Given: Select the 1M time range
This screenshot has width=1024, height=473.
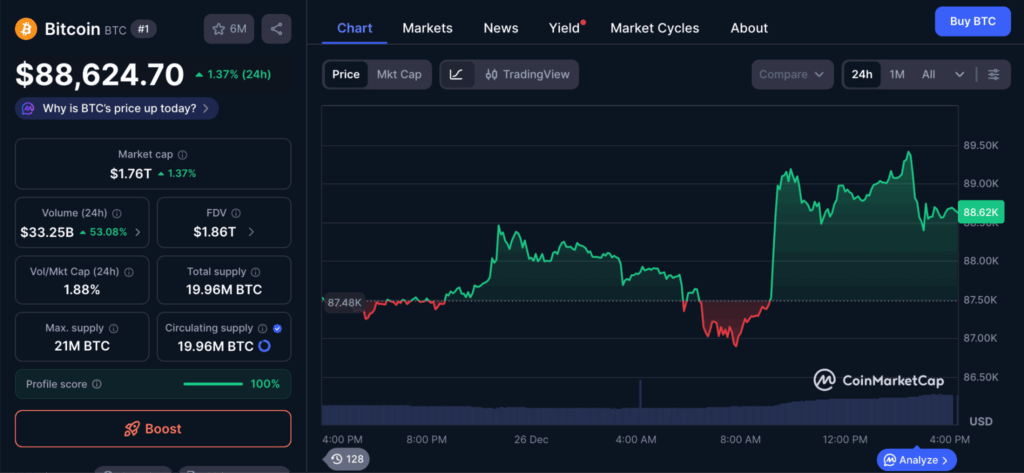Looking at the screenshot, I should coord(897,75).
